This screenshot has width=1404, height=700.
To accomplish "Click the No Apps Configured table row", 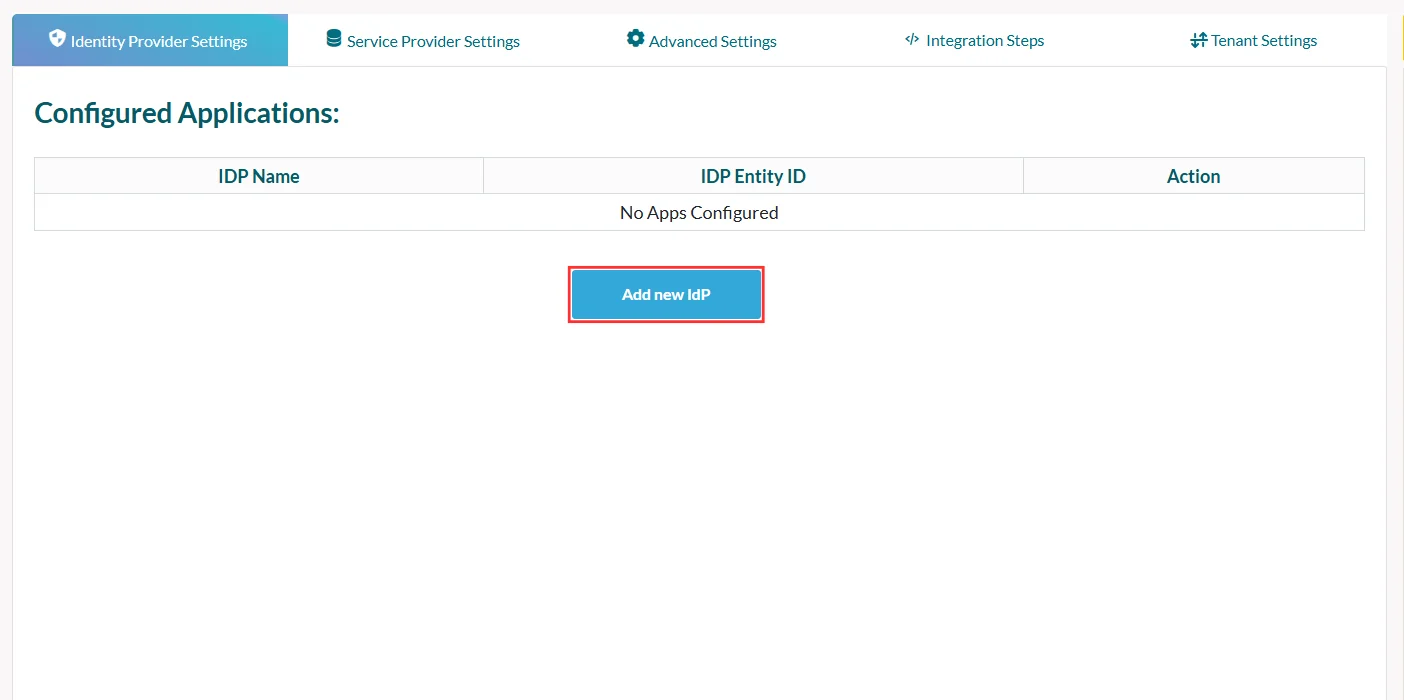I will click(x=699, y=212).
